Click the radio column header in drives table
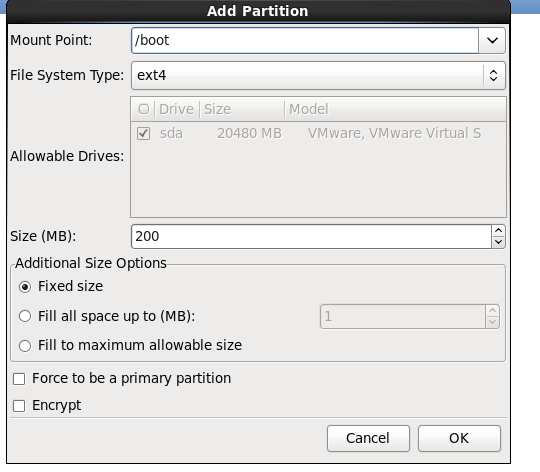 pyautogui.click(x=143, y=109)
